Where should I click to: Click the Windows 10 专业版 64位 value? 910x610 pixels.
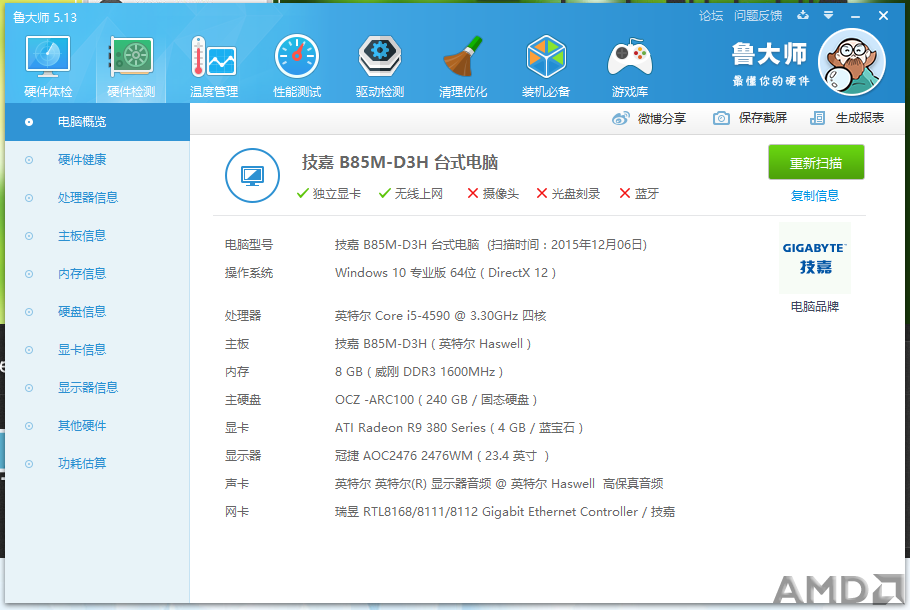tap(445, 273)
